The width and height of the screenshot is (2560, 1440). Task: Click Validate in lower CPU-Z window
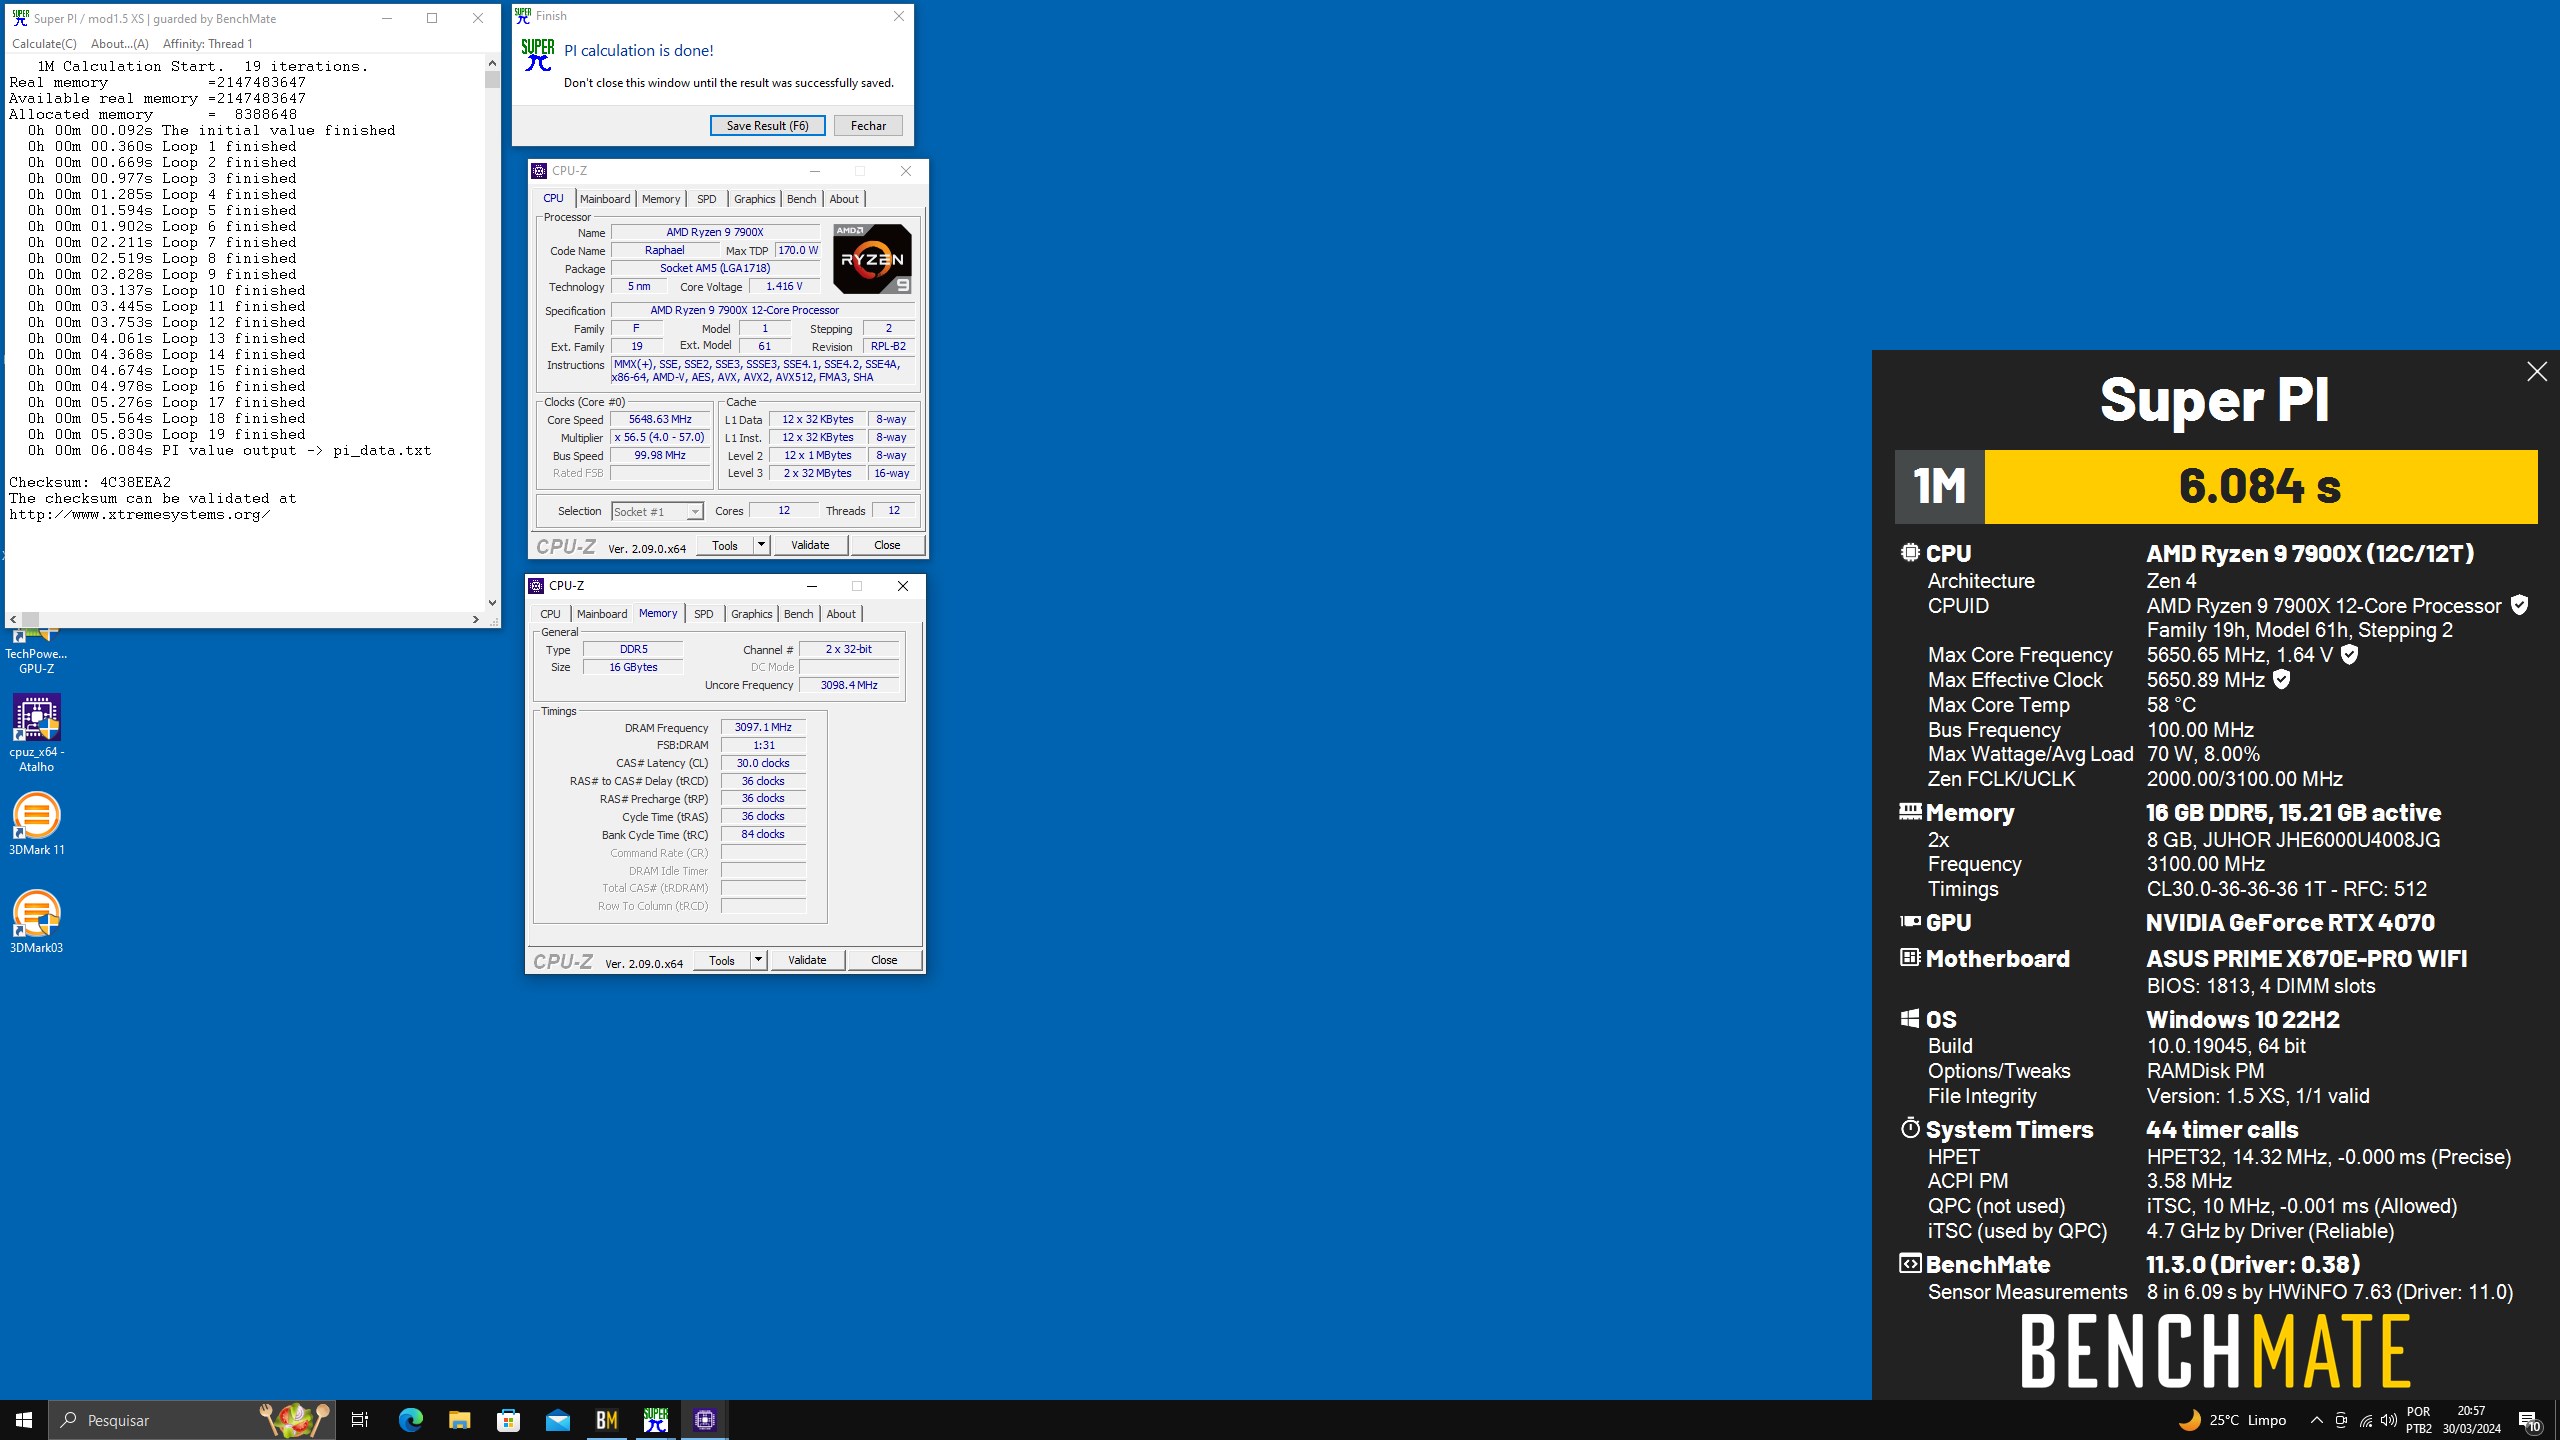807,960
